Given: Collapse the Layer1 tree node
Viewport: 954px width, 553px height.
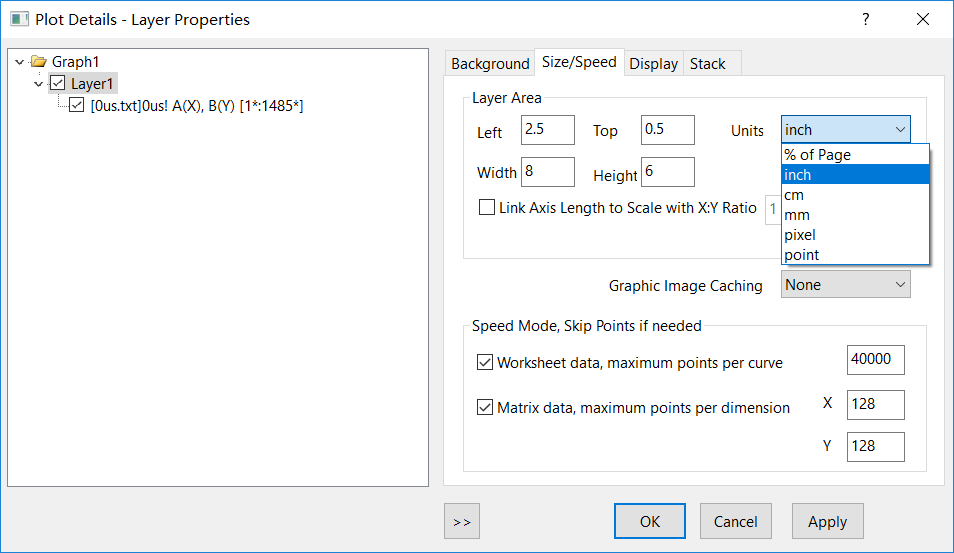Looking at the screenshot, I should click(38, 84).
